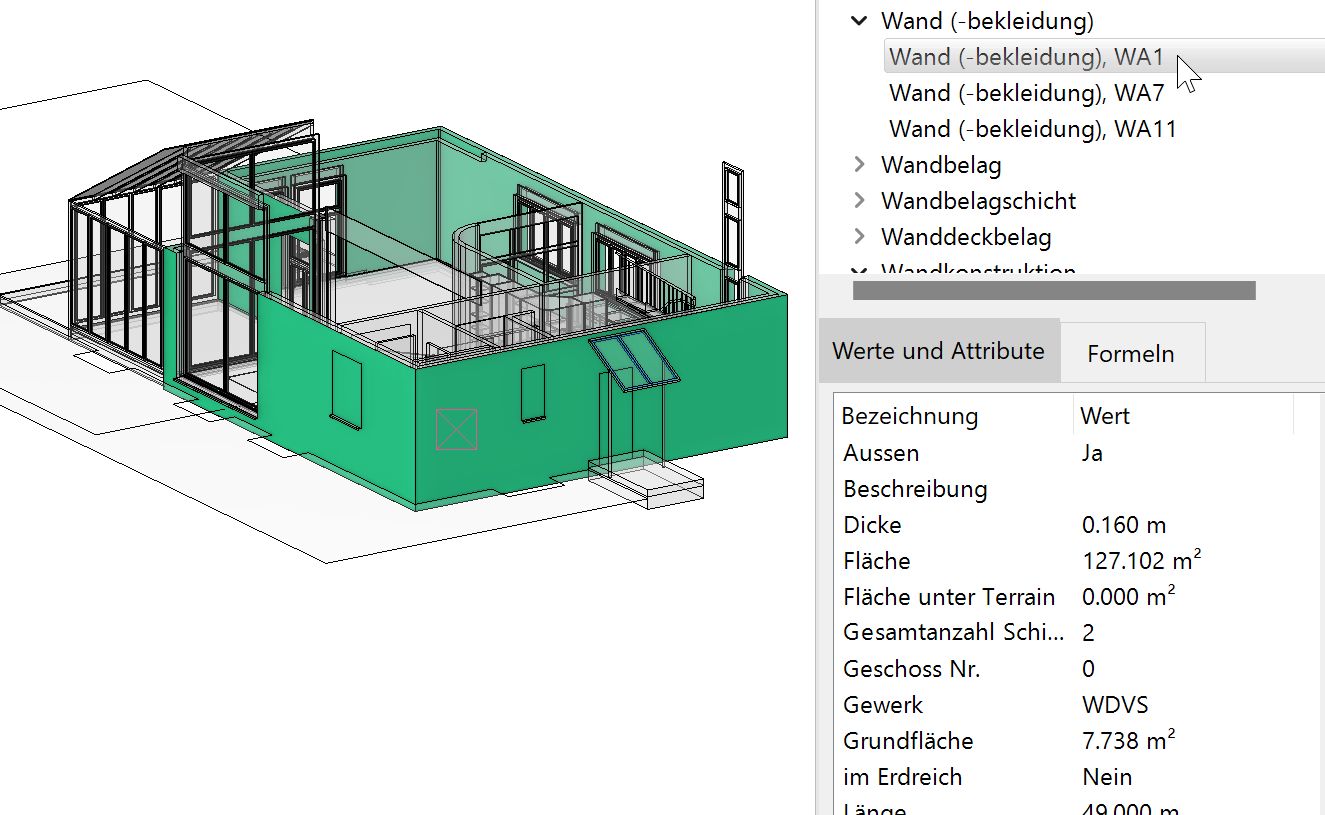Switch to the Formeln tab

click(1131, 353)
